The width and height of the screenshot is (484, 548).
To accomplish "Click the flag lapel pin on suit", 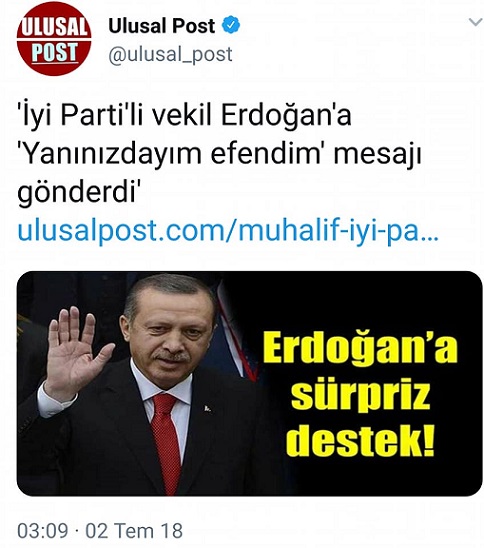I will 207,408.
